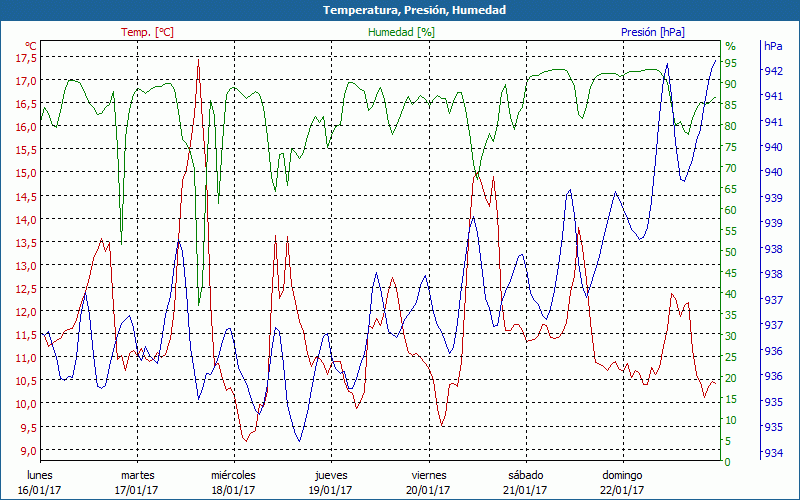Select the jueves 19/01/17 date marker

click(x=331, y=482)
